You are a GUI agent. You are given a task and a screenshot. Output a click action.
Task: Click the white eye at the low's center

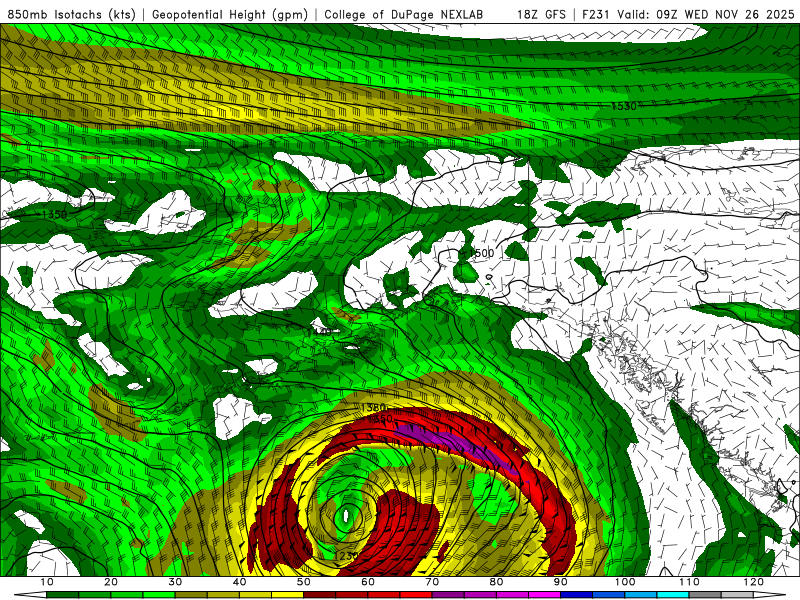tap(346, 516)
